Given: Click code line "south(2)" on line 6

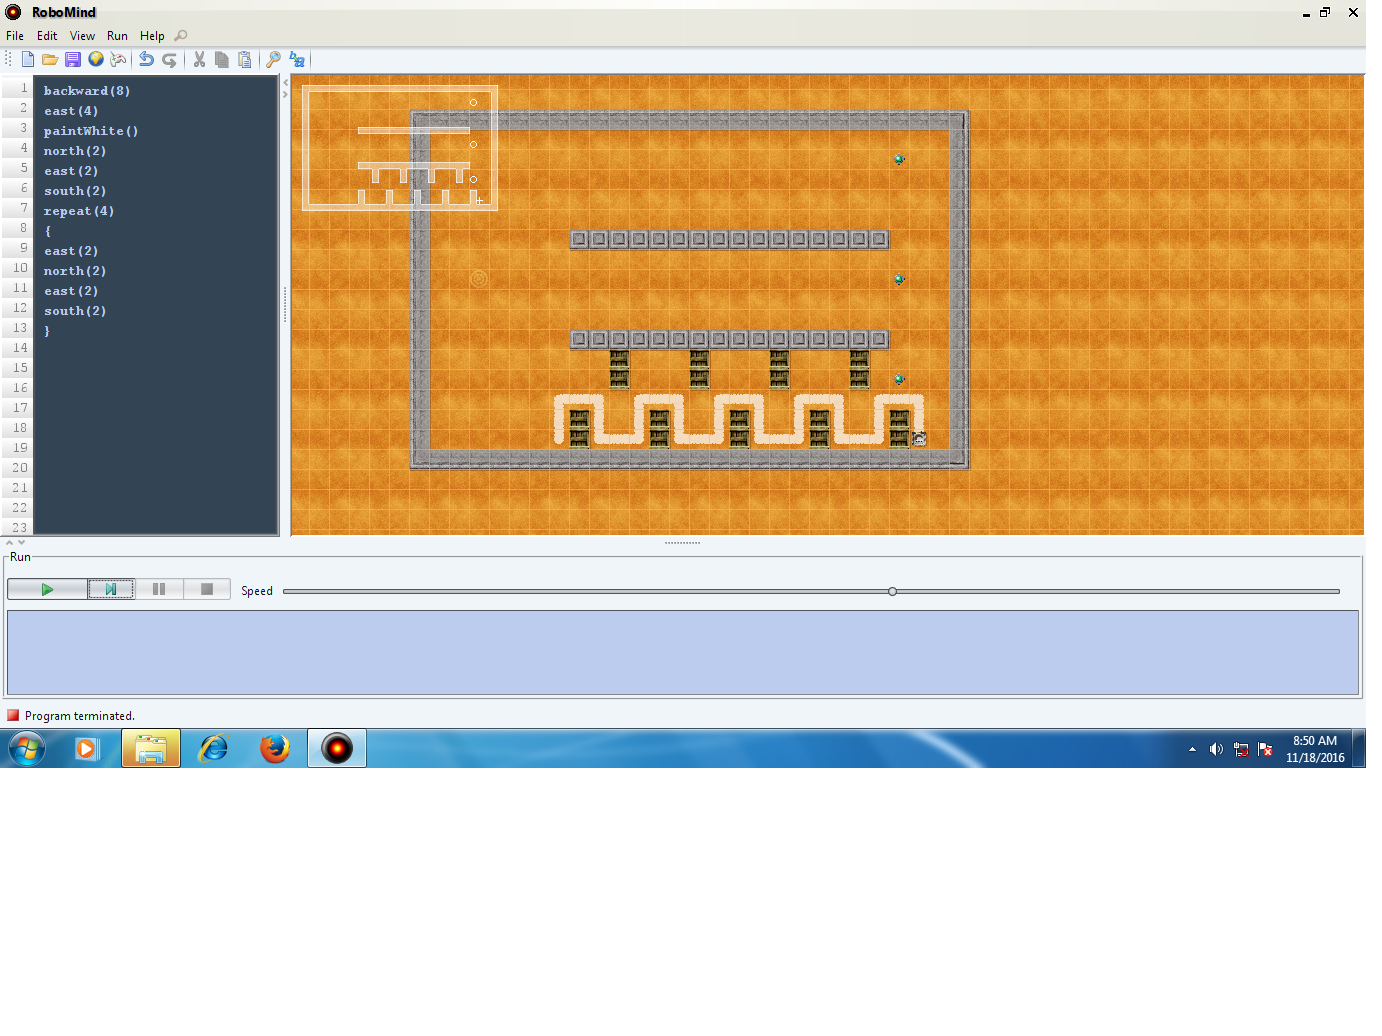Looking at the screenshot, I should pyautogui.click(x=75, y=191).
